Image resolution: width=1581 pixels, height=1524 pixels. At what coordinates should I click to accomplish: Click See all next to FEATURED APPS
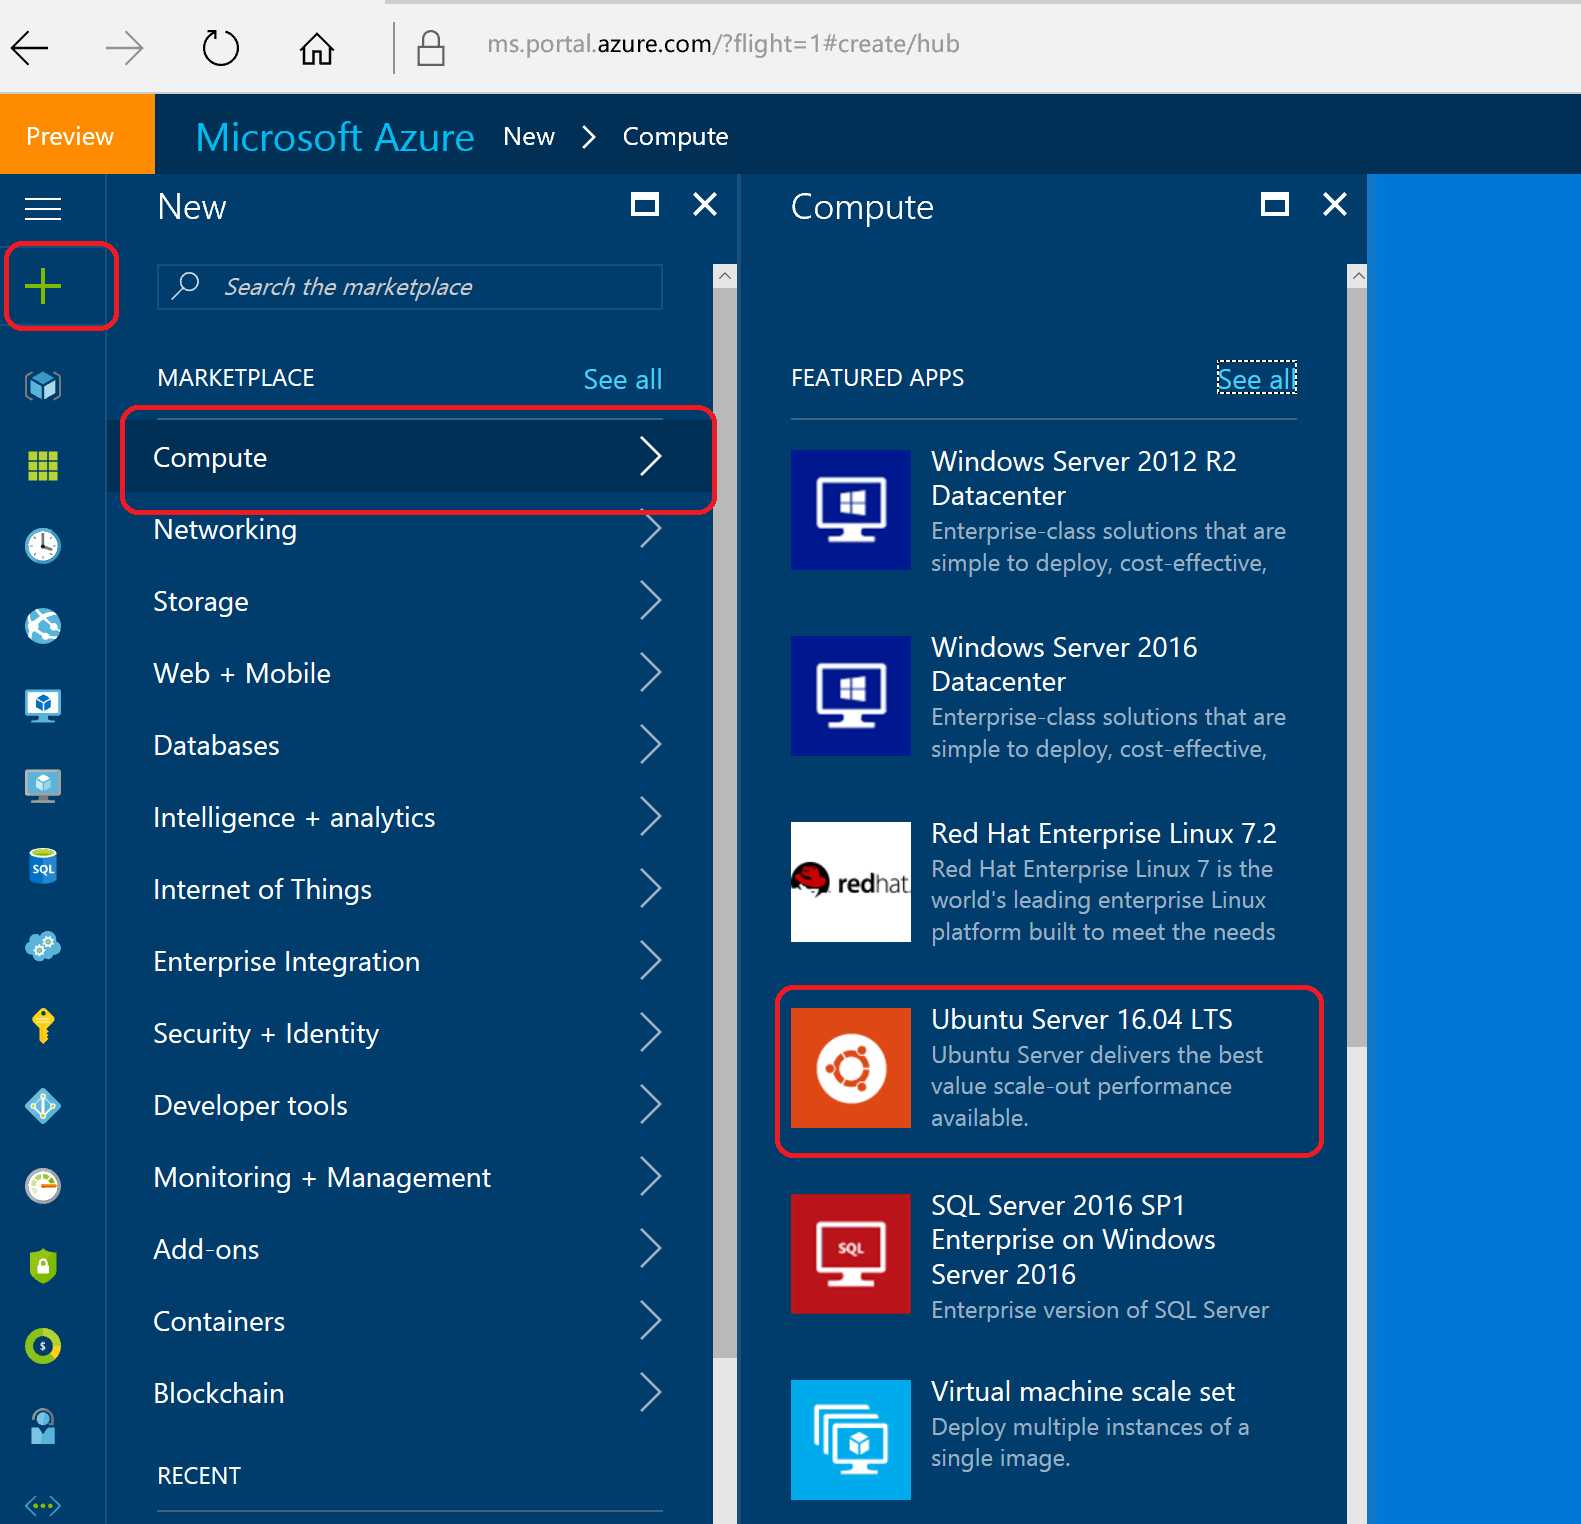1257,379
